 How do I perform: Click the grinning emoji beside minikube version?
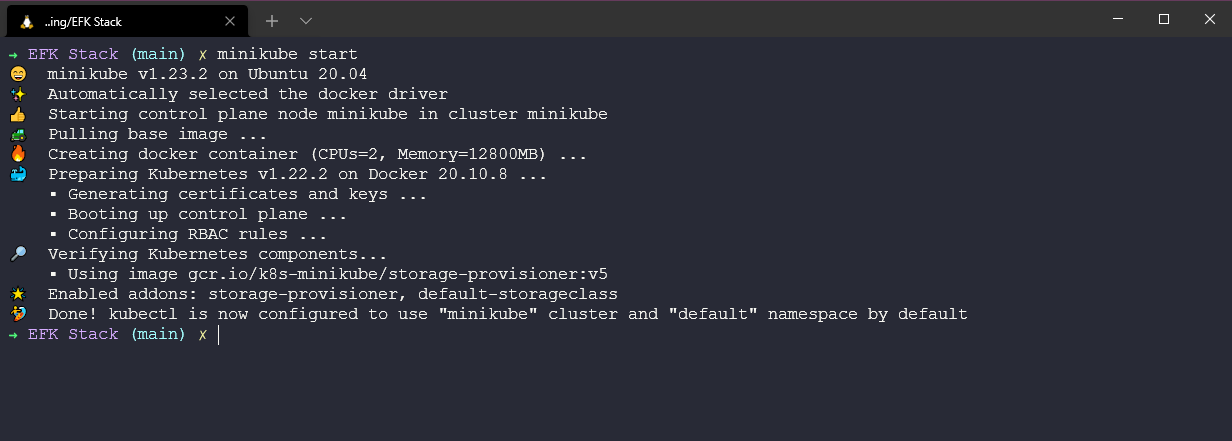(x=18, y=74)
